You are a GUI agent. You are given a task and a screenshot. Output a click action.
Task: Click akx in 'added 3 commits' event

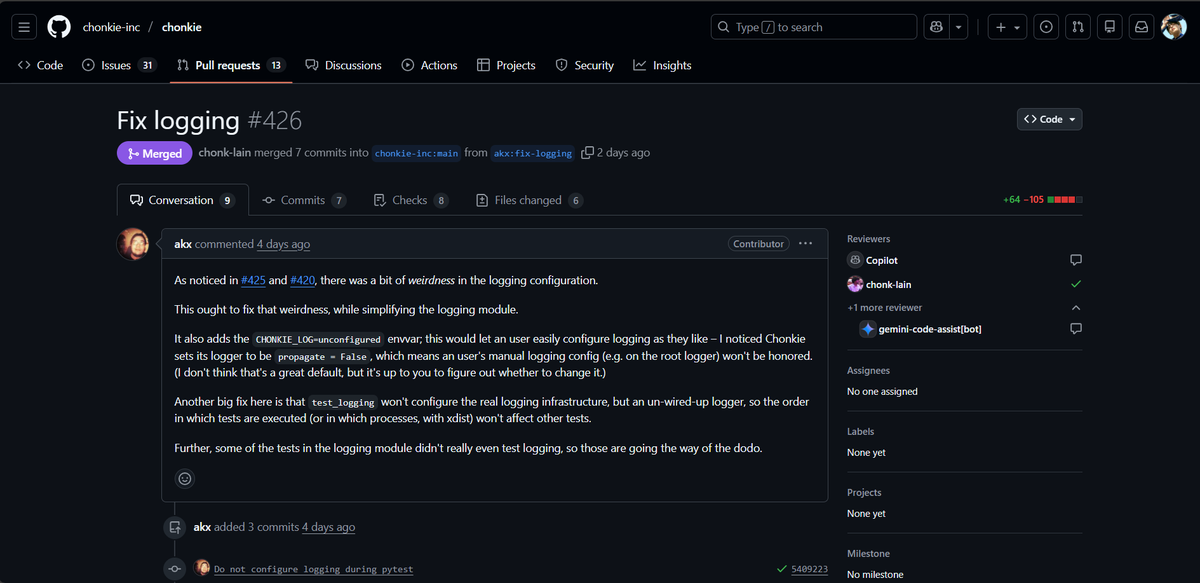coord(202,527)
